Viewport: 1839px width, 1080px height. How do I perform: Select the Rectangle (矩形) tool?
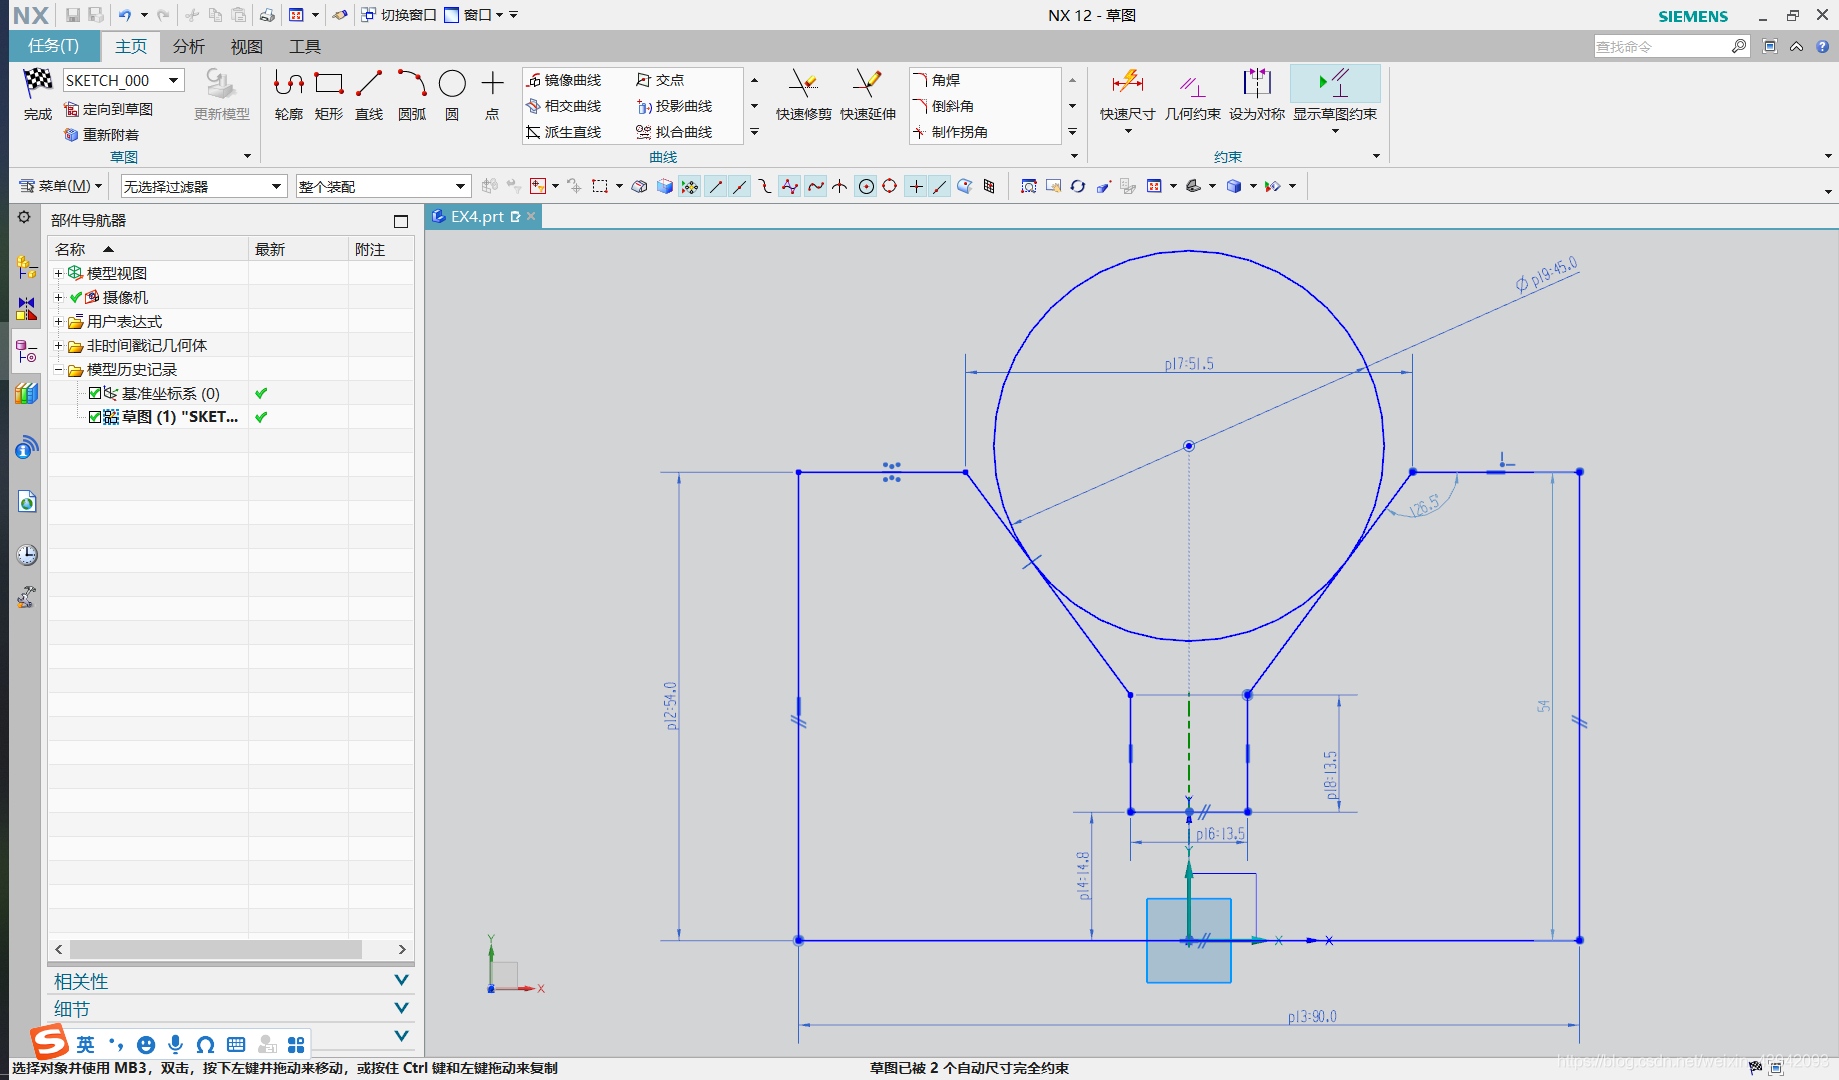point(329,95)
